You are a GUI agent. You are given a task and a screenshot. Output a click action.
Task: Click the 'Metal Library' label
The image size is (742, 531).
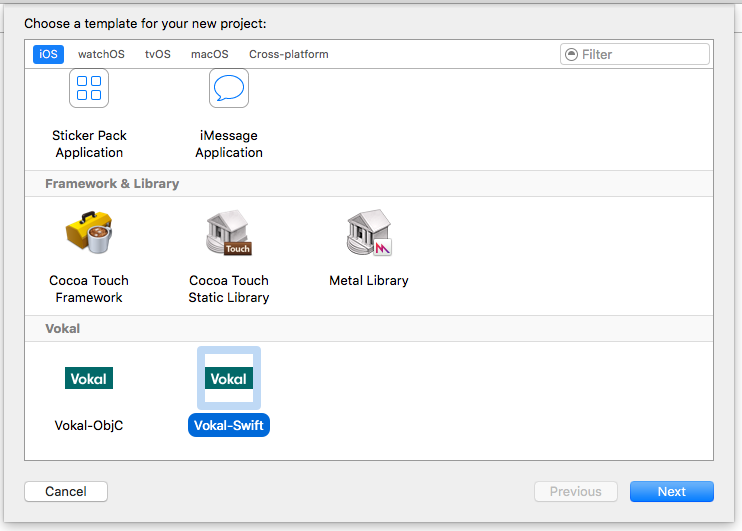pos(369,280)
